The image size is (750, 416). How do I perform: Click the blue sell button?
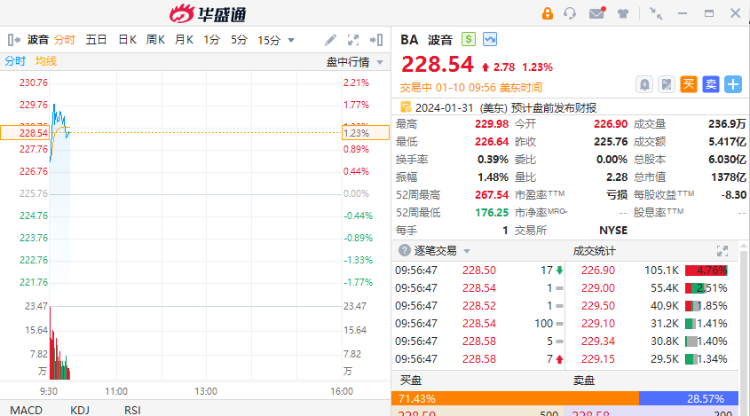click(711, 85)
